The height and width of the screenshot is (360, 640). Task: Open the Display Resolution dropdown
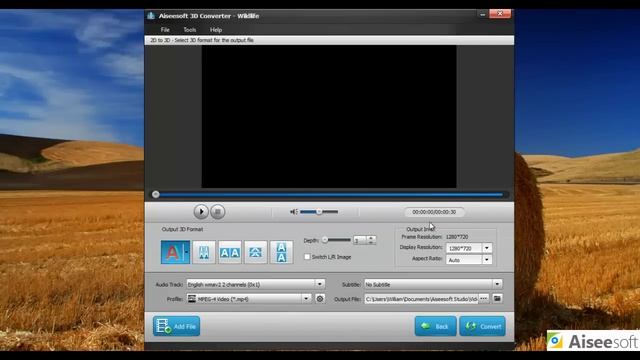coord(487,248)
